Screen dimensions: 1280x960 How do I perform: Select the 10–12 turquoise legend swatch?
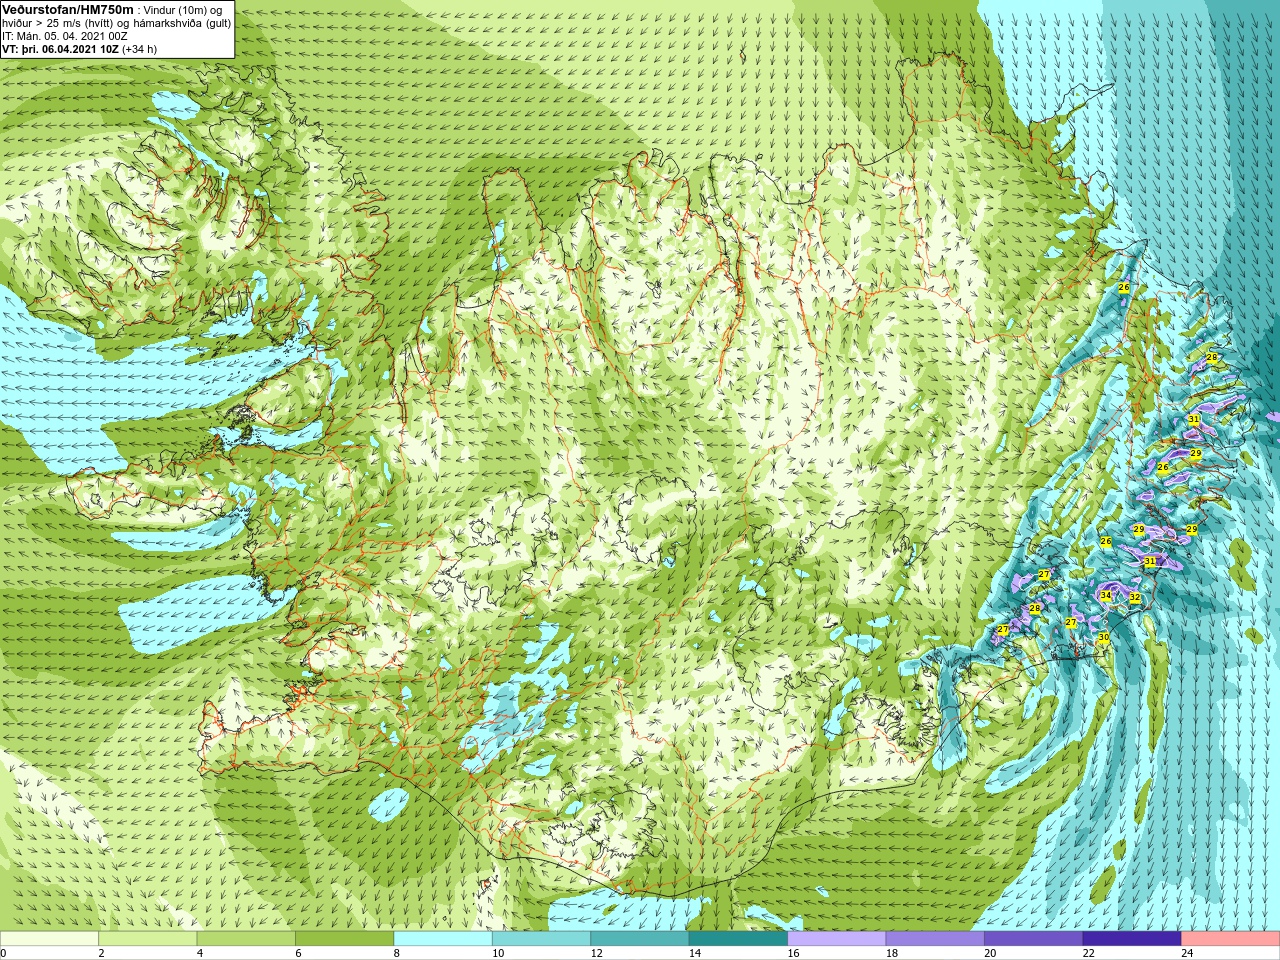pyautogui.click(x=541, y=939)
